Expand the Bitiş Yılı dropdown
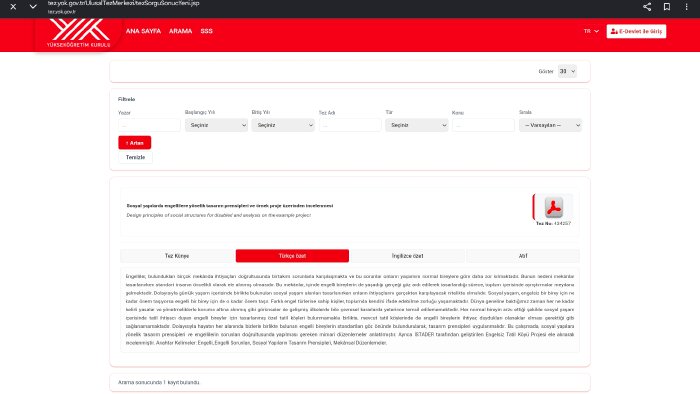The width and height of the screenshot is (700, 394). tap(283, 125)
